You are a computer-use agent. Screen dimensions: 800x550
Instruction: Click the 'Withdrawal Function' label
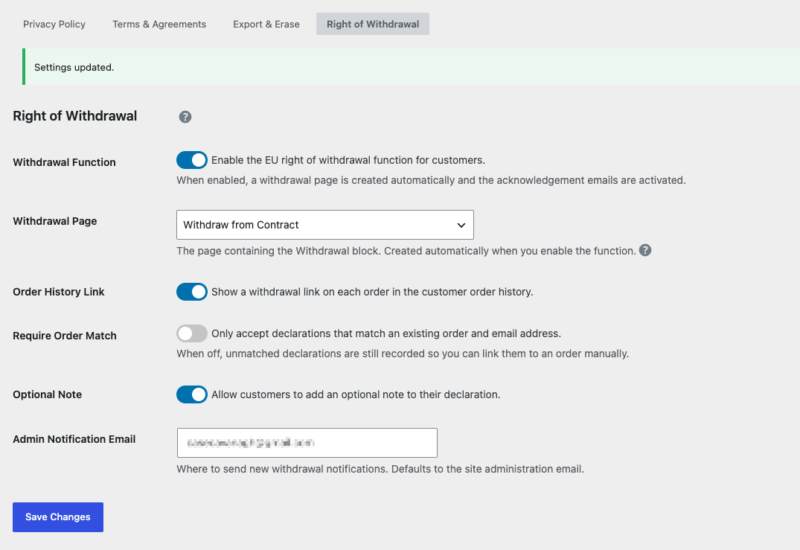[64, 162]
